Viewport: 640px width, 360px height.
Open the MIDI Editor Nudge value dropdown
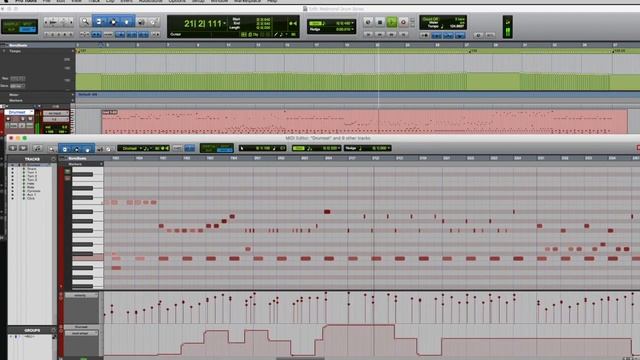tap(389, 148)
